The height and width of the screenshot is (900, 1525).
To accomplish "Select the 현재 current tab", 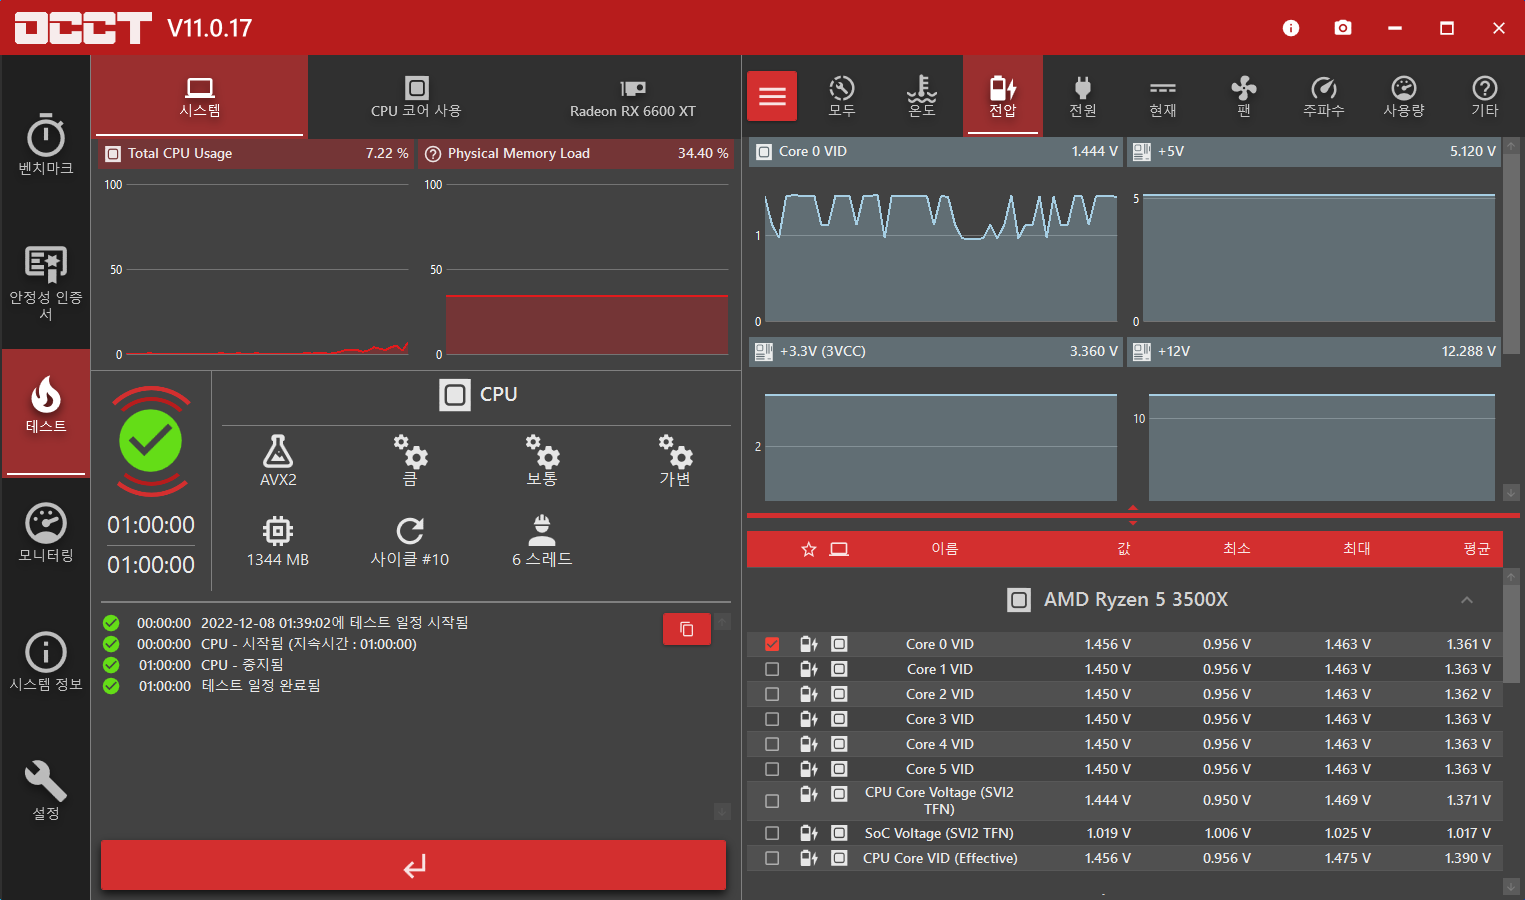I will [x=1163, y=96].
